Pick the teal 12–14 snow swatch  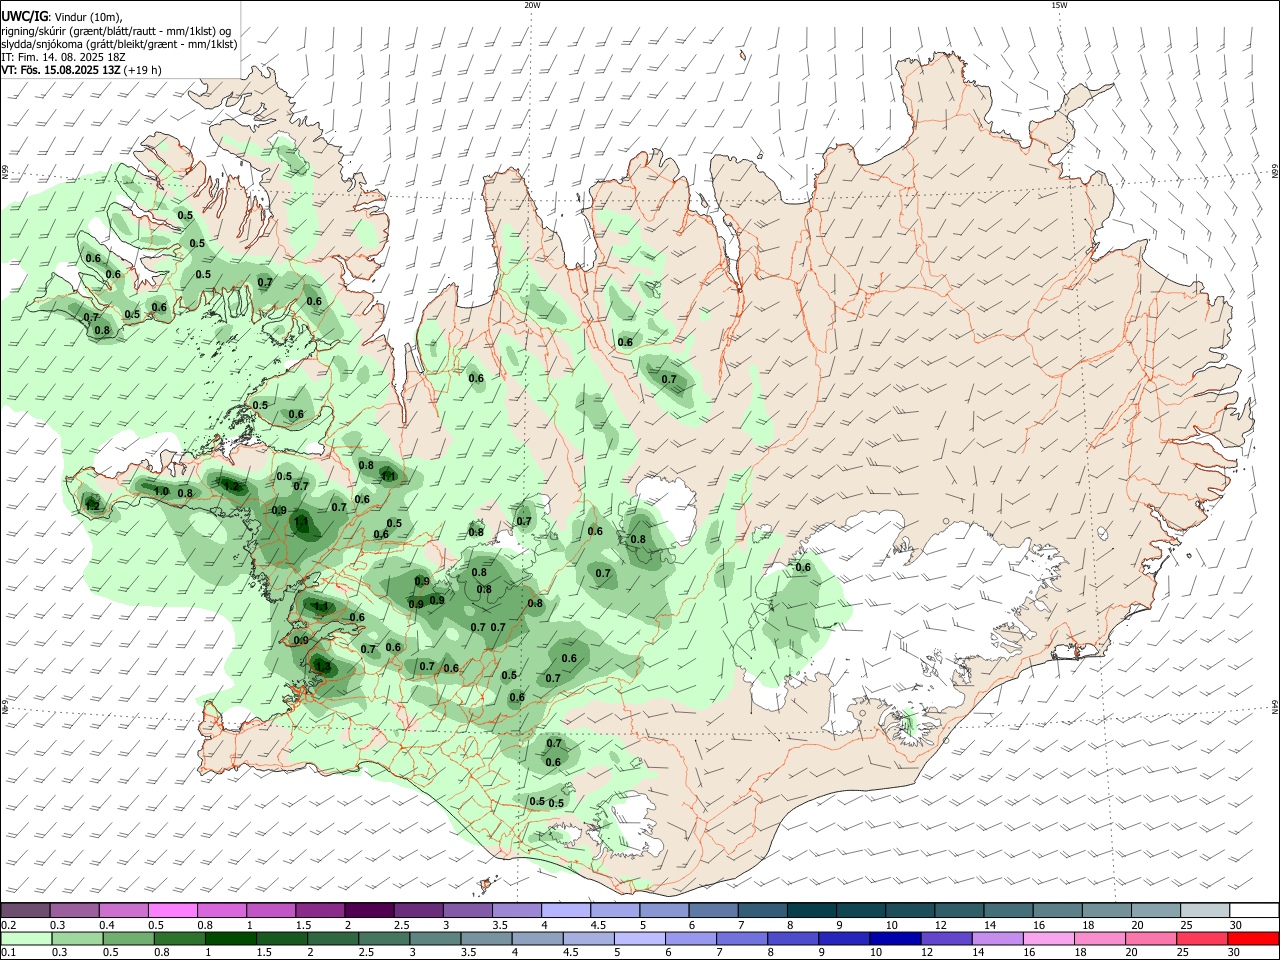pos(958,910)
